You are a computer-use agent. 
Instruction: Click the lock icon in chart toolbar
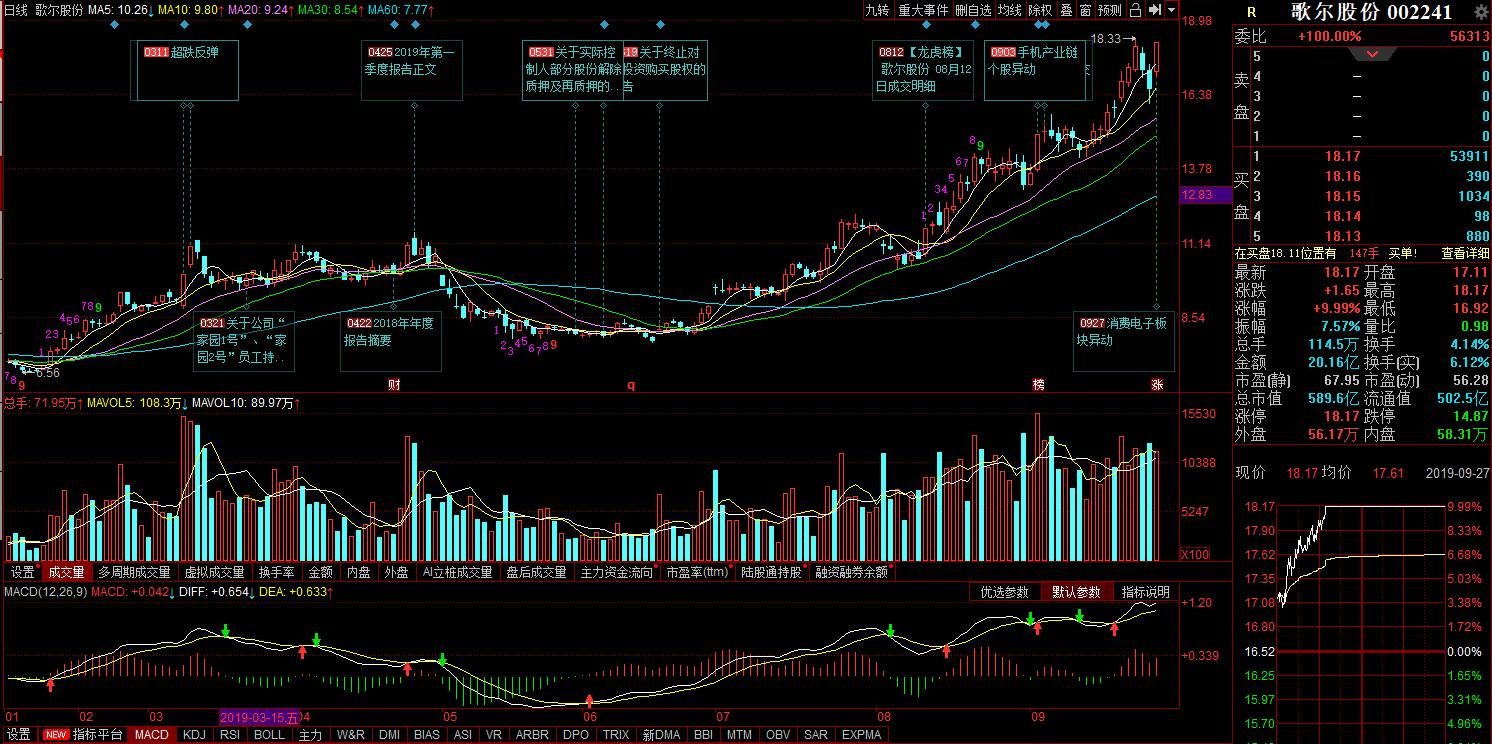pyautogui.click(x=1135, y=10)
